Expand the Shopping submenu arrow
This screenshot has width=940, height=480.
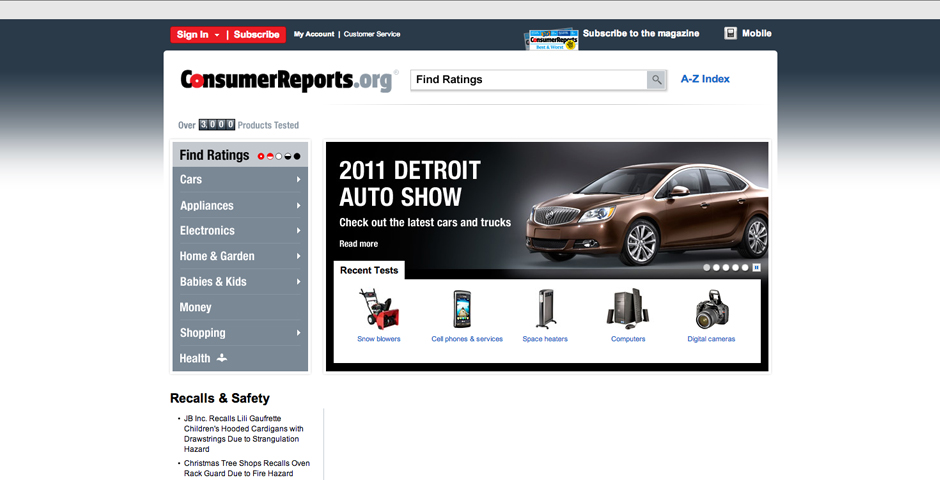click(298, 333)
